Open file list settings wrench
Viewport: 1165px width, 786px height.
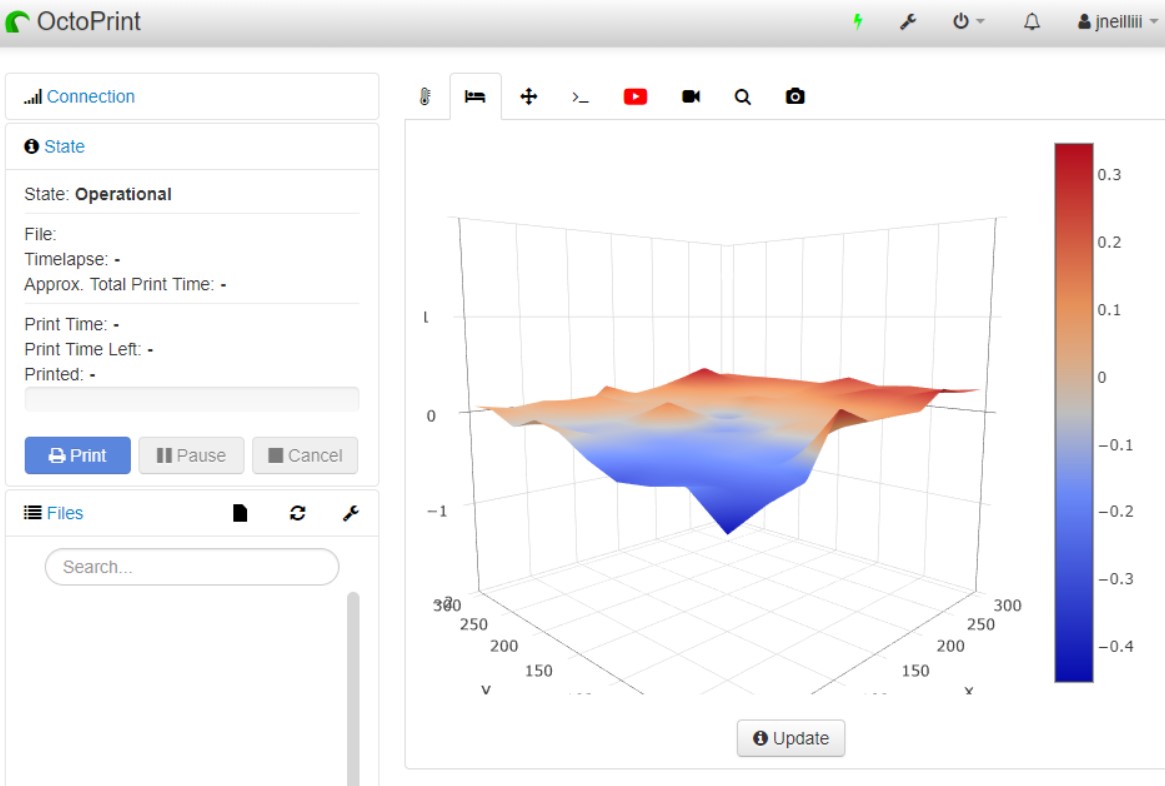tap(351, 513)
